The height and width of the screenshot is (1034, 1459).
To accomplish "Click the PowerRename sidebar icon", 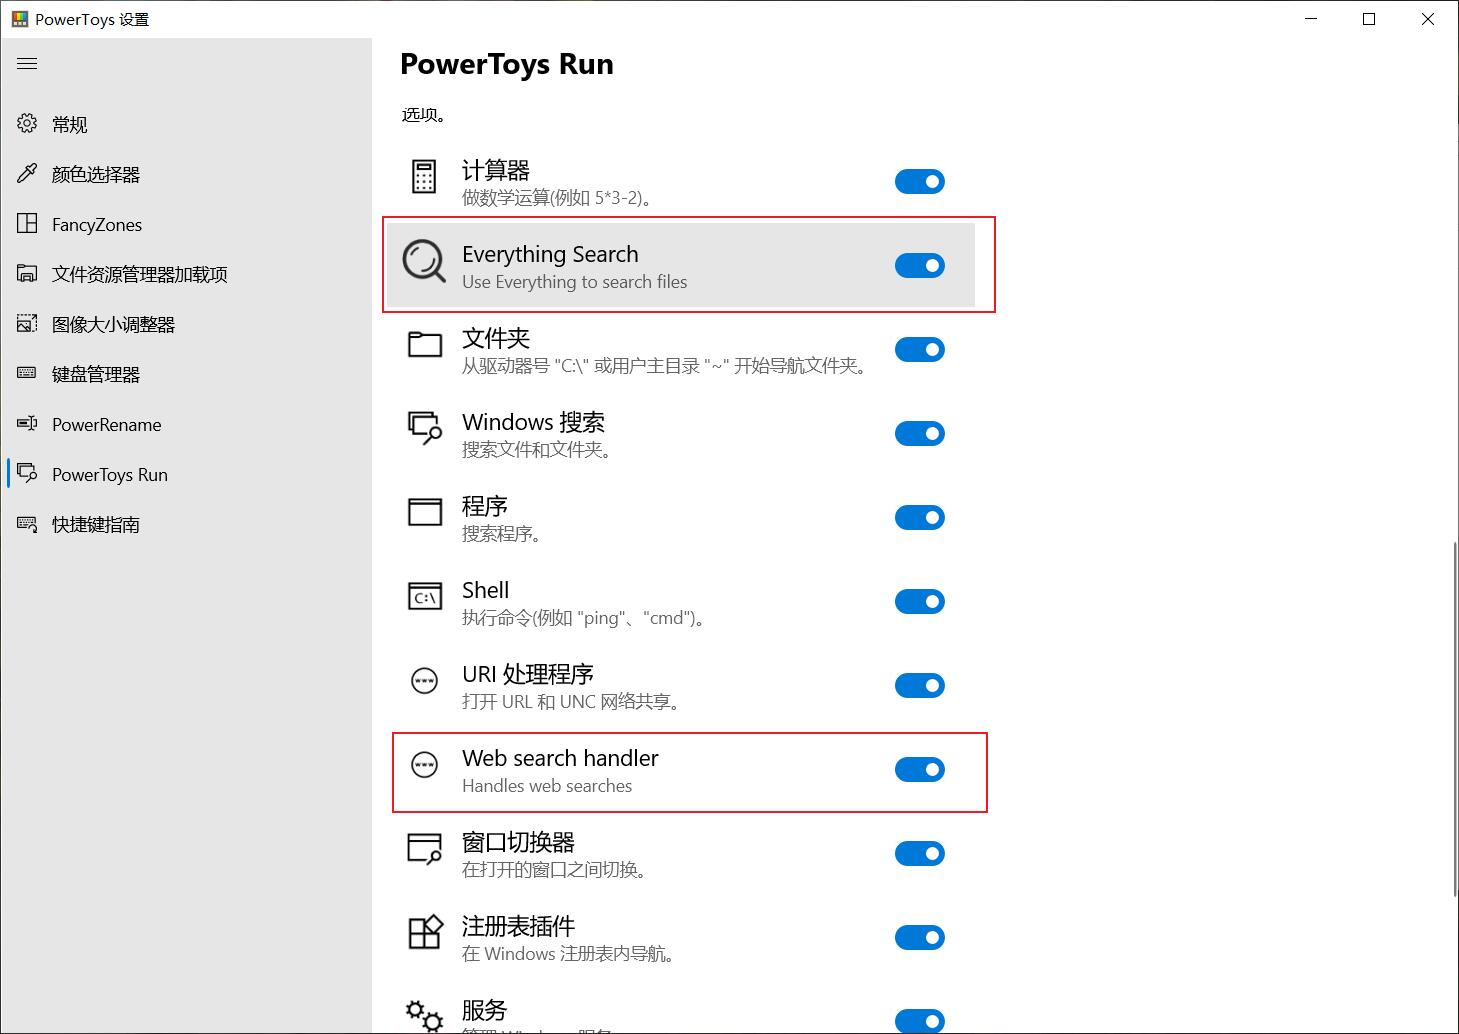I will click(x=27, y=424).
